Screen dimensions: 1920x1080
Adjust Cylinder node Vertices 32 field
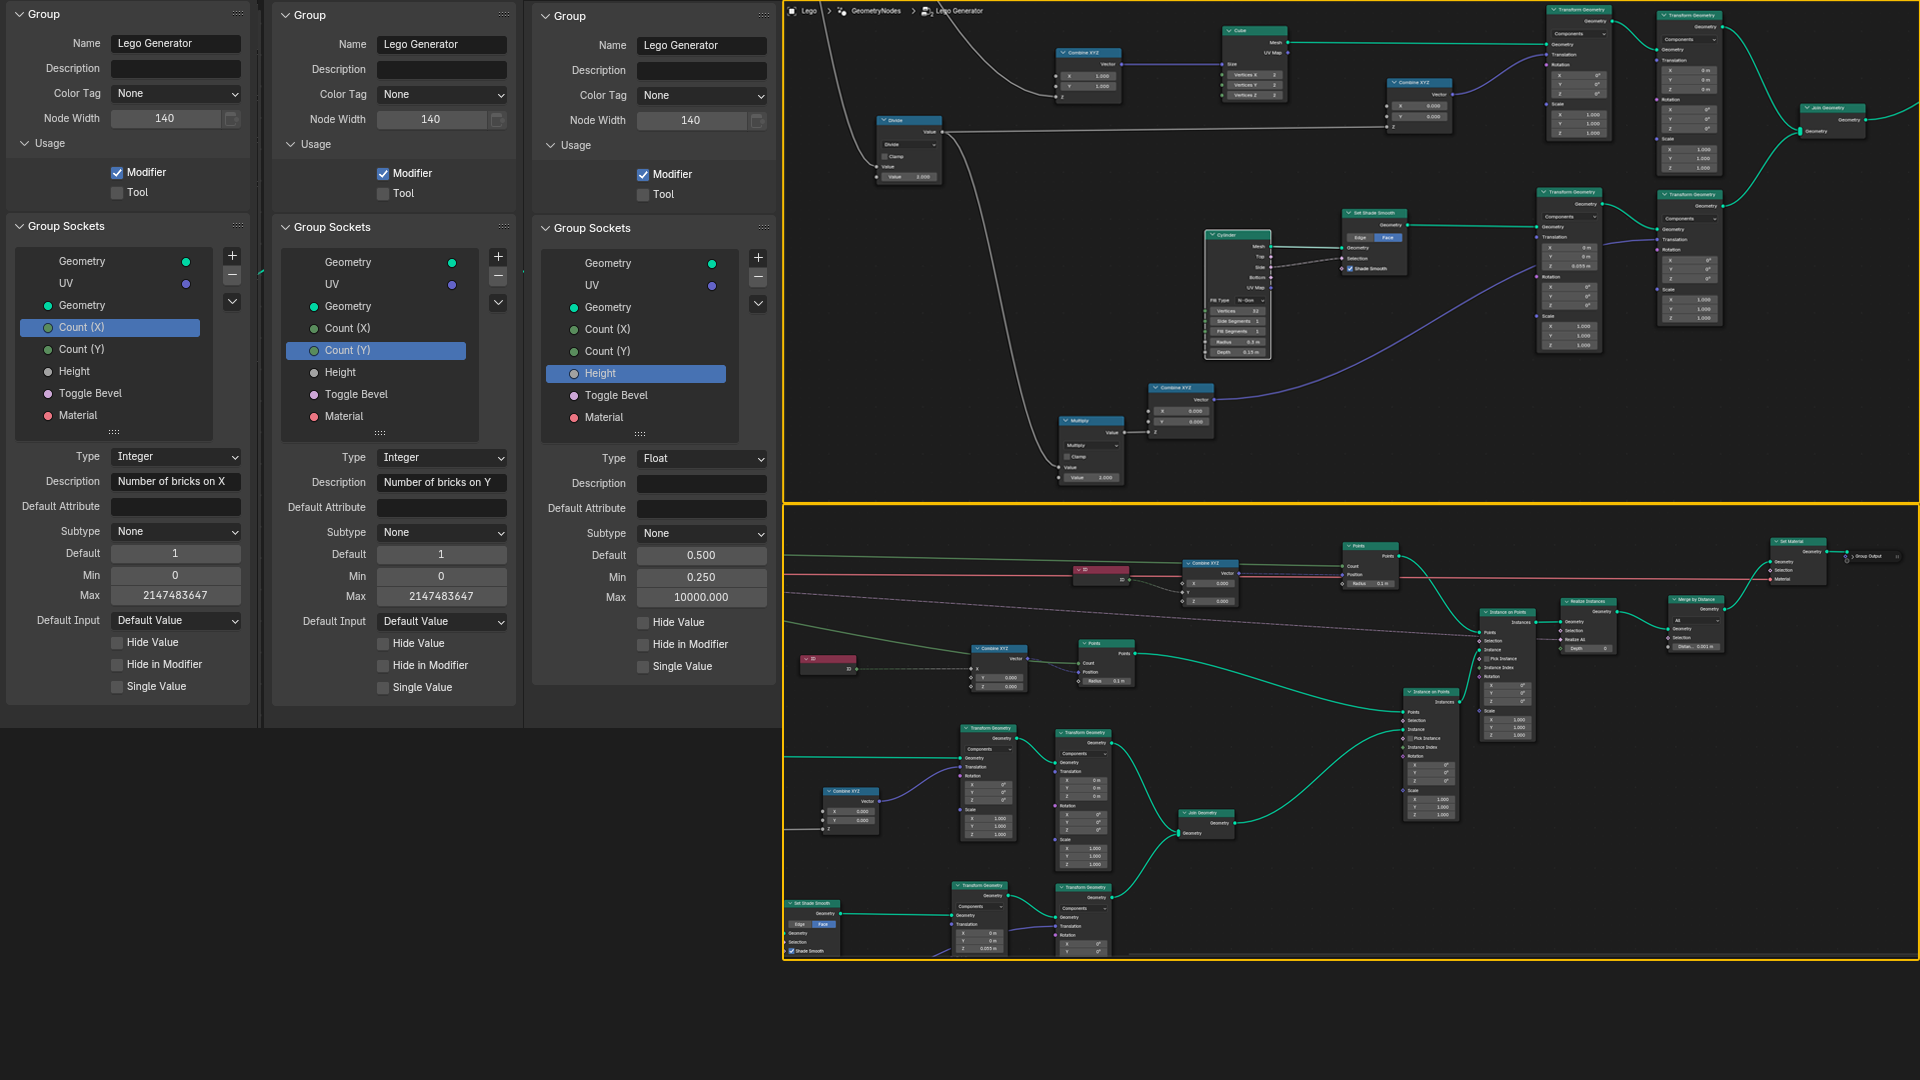pos(1237,312)
